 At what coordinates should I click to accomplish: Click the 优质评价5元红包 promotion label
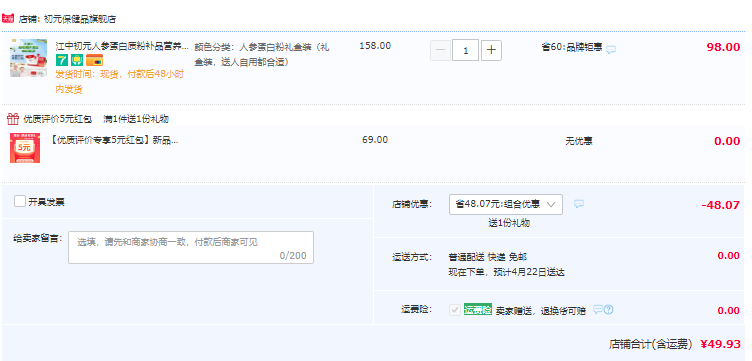(58, 119)
